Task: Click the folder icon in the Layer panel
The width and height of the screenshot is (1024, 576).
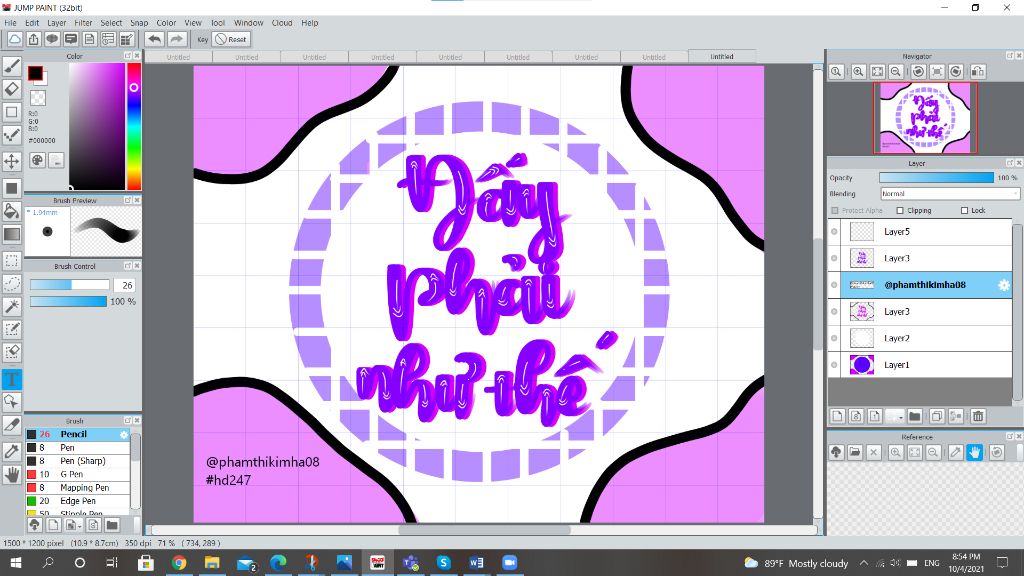Action: coord(914,416)
